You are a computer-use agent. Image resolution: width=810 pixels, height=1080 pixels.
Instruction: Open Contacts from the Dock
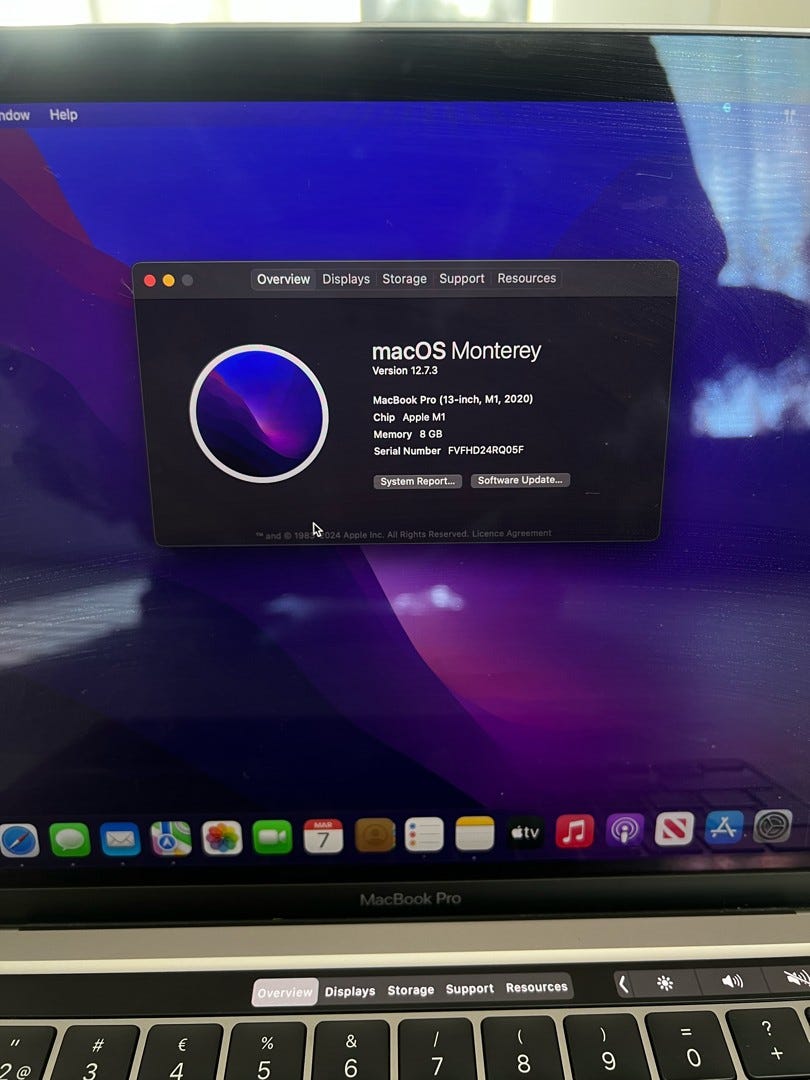coord(374,835)
